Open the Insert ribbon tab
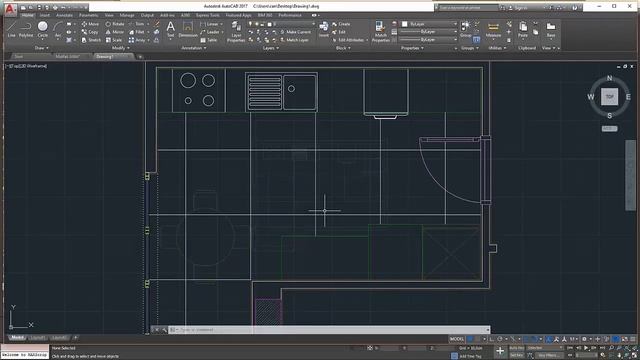The image size is (640, 360). point(44,15)
